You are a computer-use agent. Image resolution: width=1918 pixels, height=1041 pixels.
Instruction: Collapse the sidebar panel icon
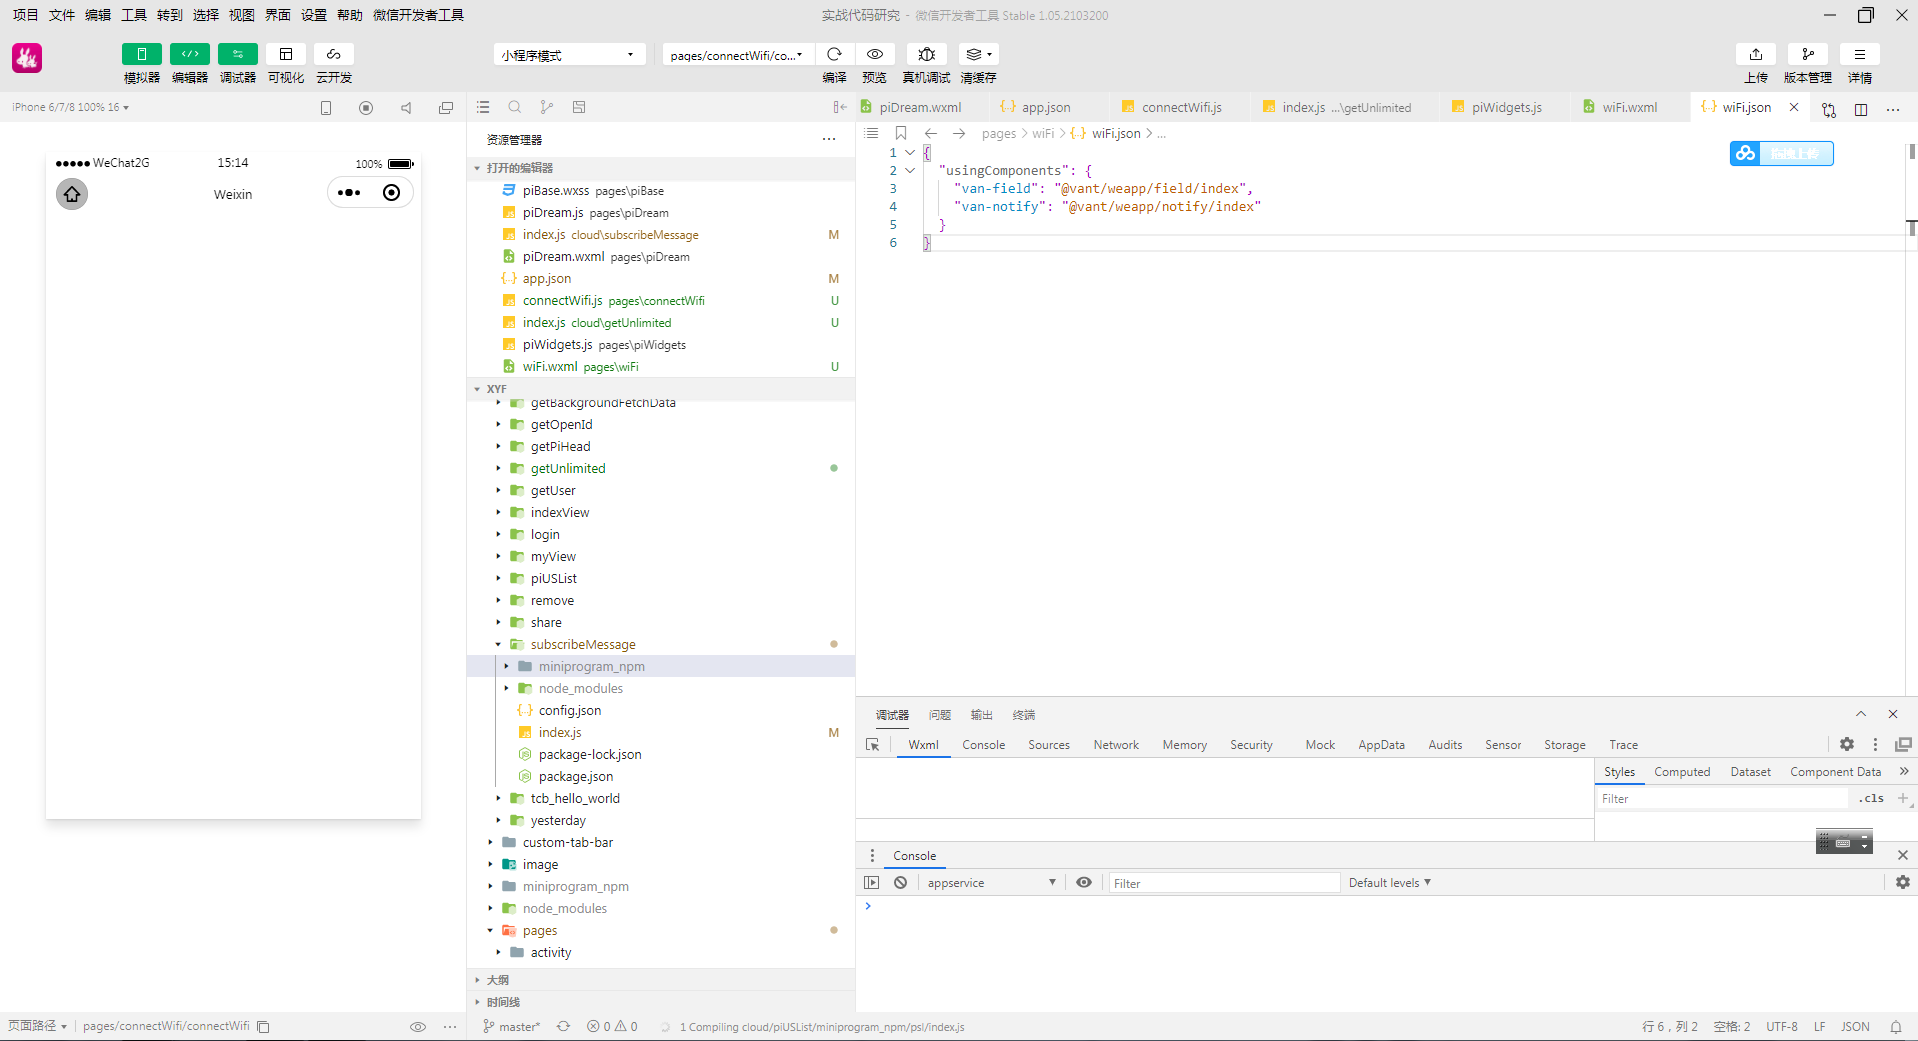[840, 107]
